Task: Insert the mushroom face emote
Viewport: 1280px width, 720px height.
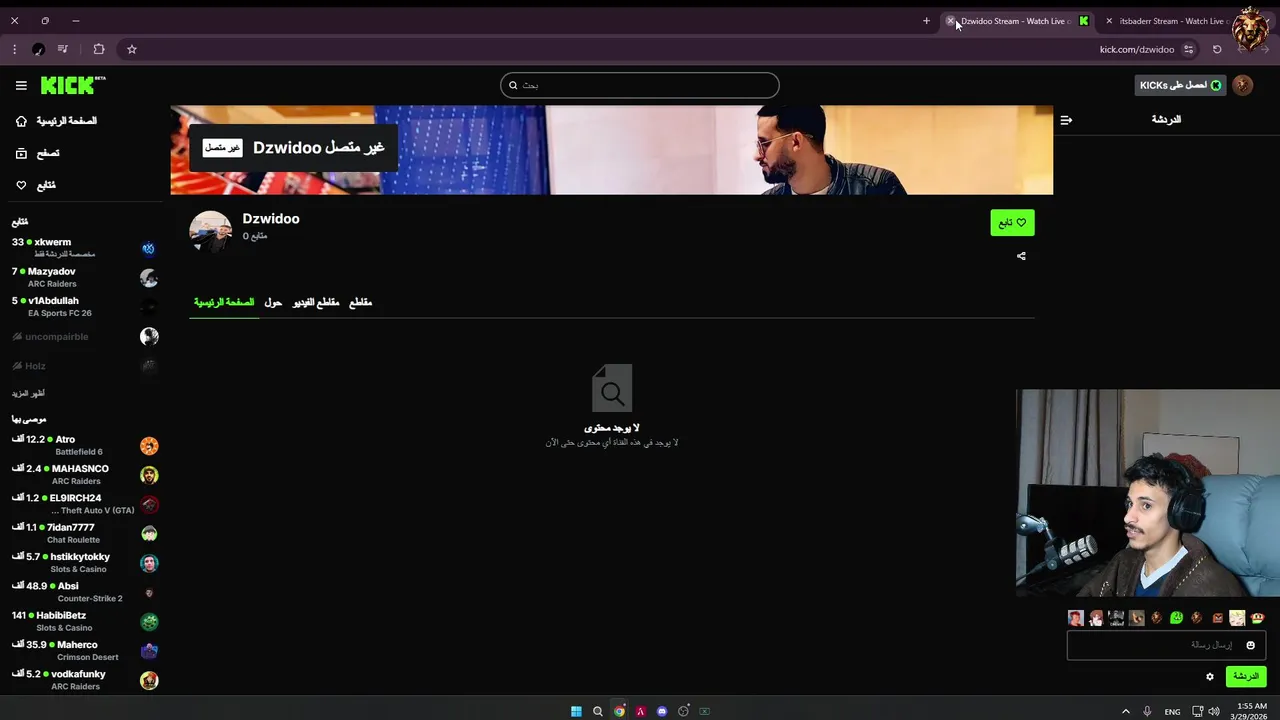Action: pos(1258,618)
